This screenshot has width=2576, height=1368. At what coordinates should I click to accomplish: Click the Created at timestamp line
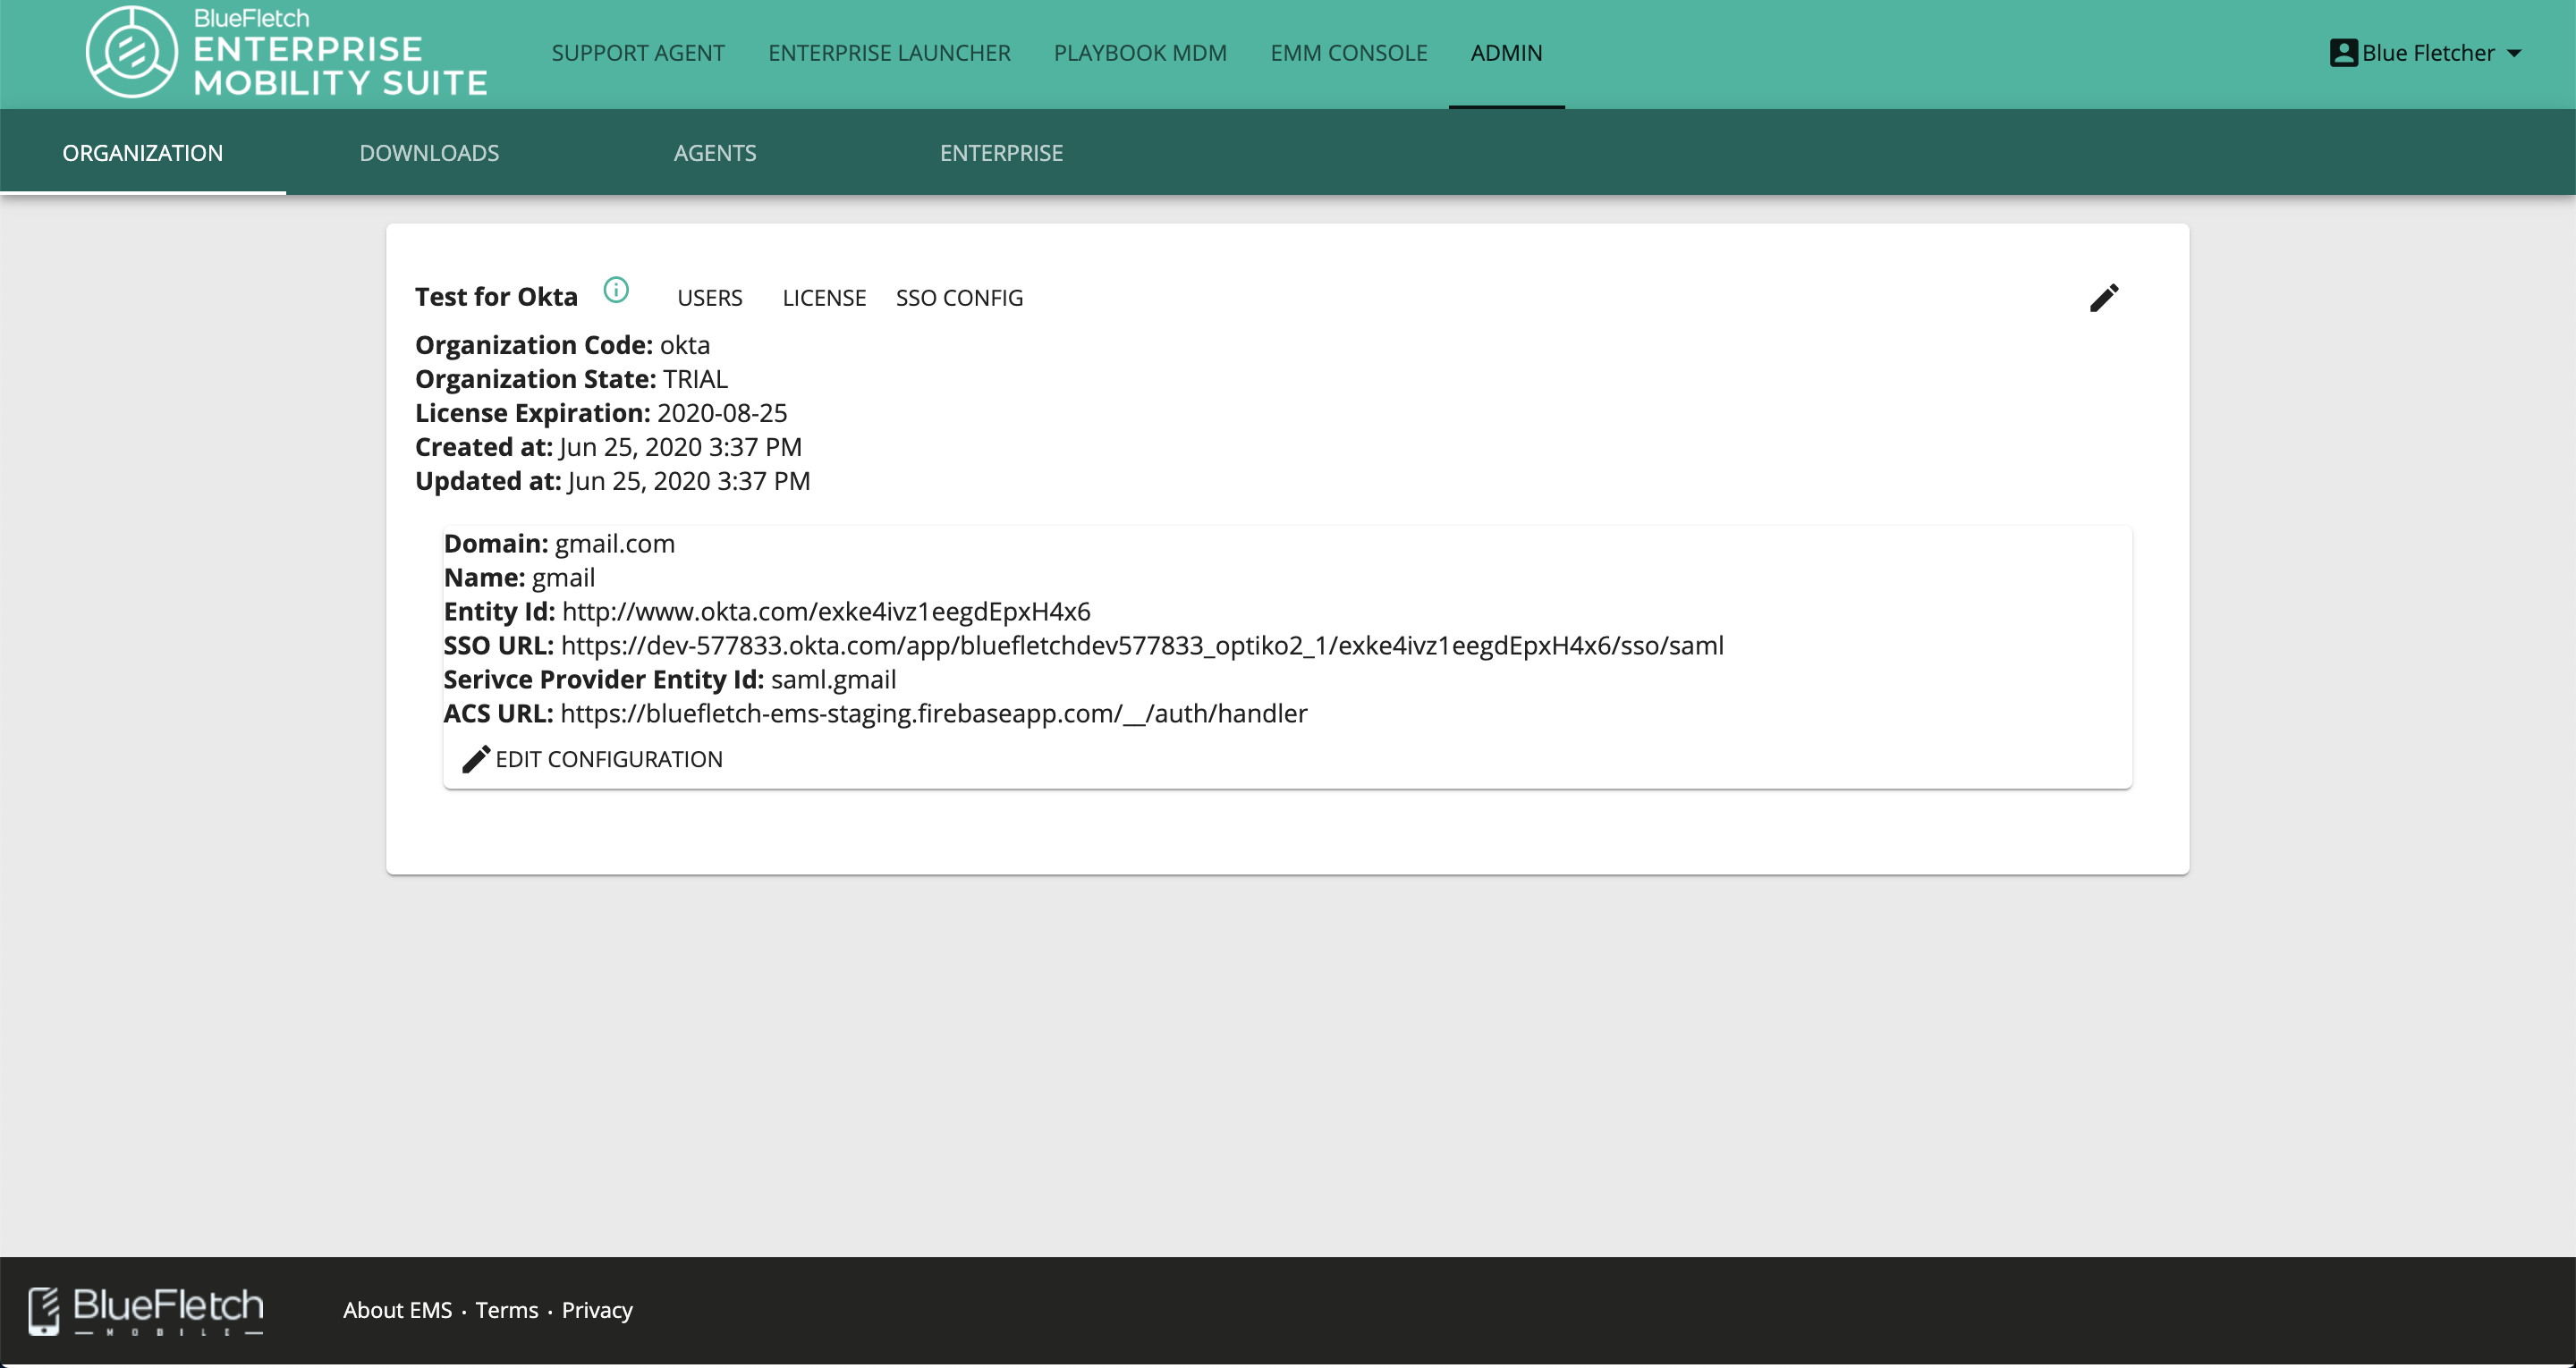pyautogui.click(x=608, y=447)
